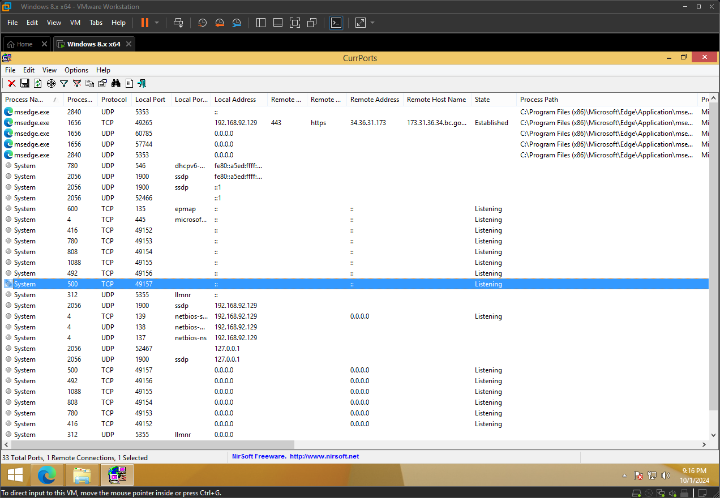This screenshot has width=720, height=498.
Task: Click the vertical scrollbar down arrow
Action: tap(714, 435)
